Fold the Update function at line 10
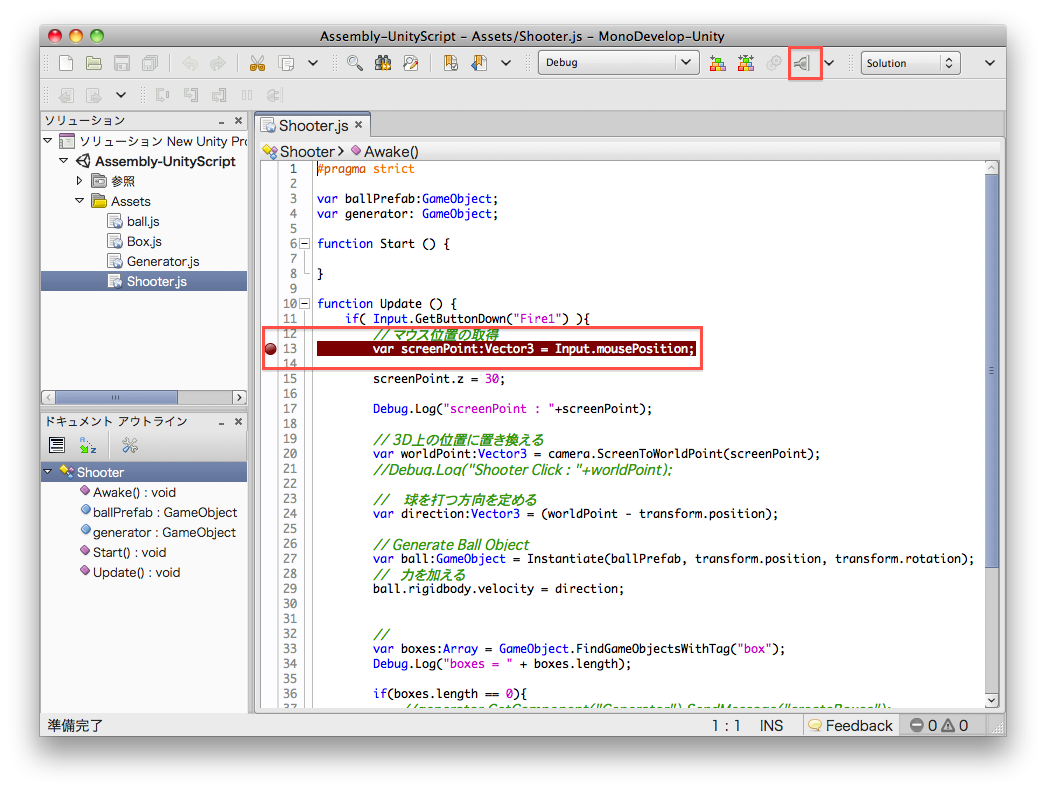 tap(305, 304)
